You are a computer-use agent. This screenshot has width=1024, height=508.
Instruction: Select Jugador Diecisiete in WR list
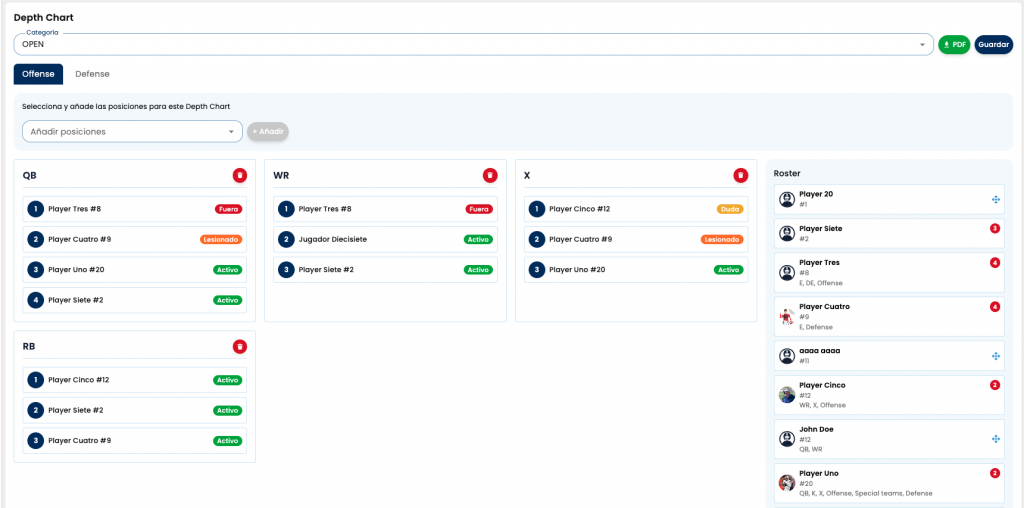pyautogui.click(x=333, y=240)
